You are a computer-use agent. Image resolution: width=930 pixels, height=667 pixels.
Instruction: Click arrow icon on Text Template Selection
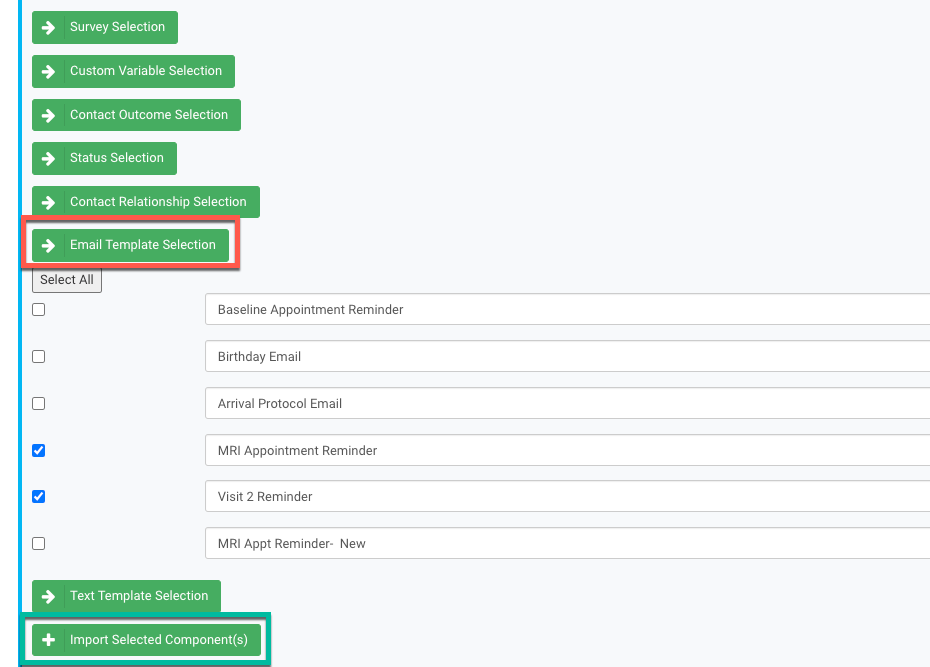[48, 596]
